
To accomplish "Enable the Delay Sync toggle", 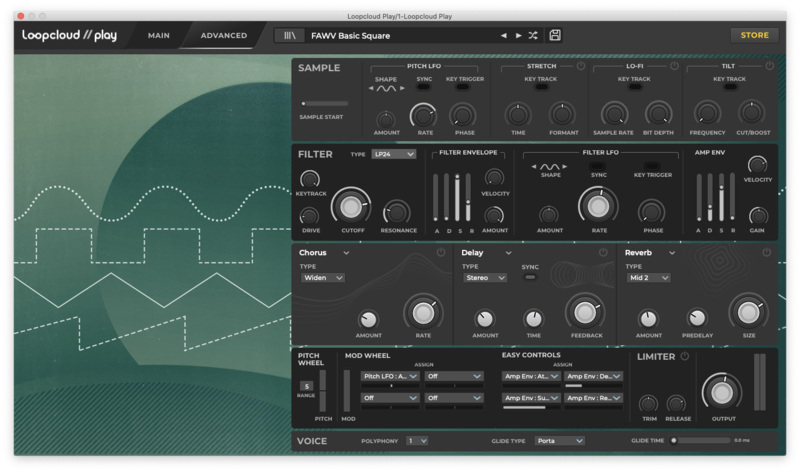I will 530,278.
